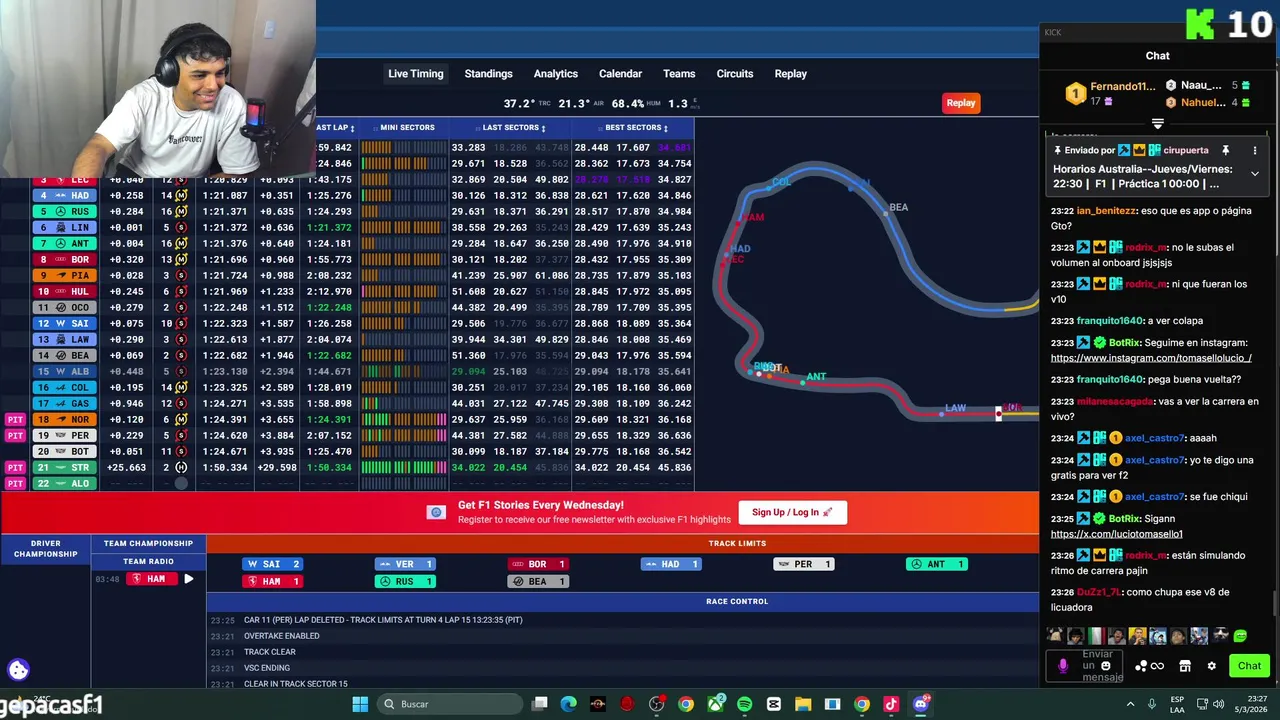Open the Teams page
Image resolution: width=1280 pixels, height=720 pixels.
678,74
